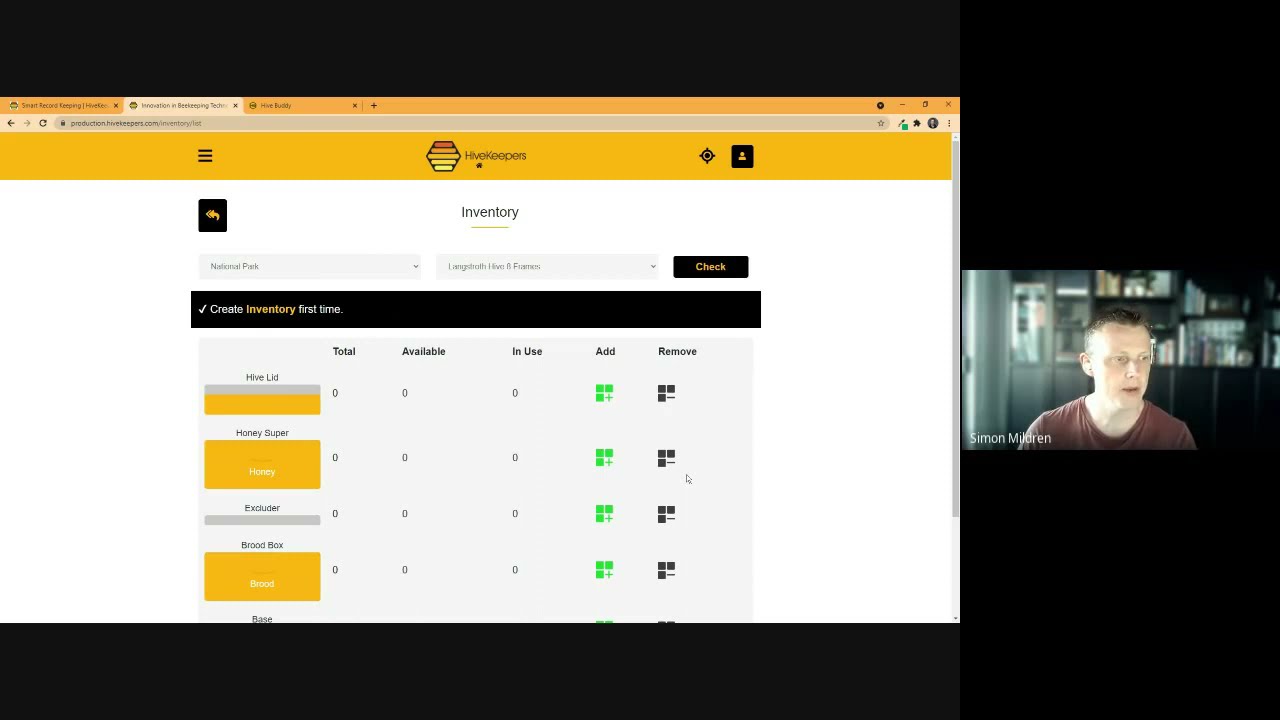
Task: Open Chrome three-dot menu
Action: [x=949, y=123]
